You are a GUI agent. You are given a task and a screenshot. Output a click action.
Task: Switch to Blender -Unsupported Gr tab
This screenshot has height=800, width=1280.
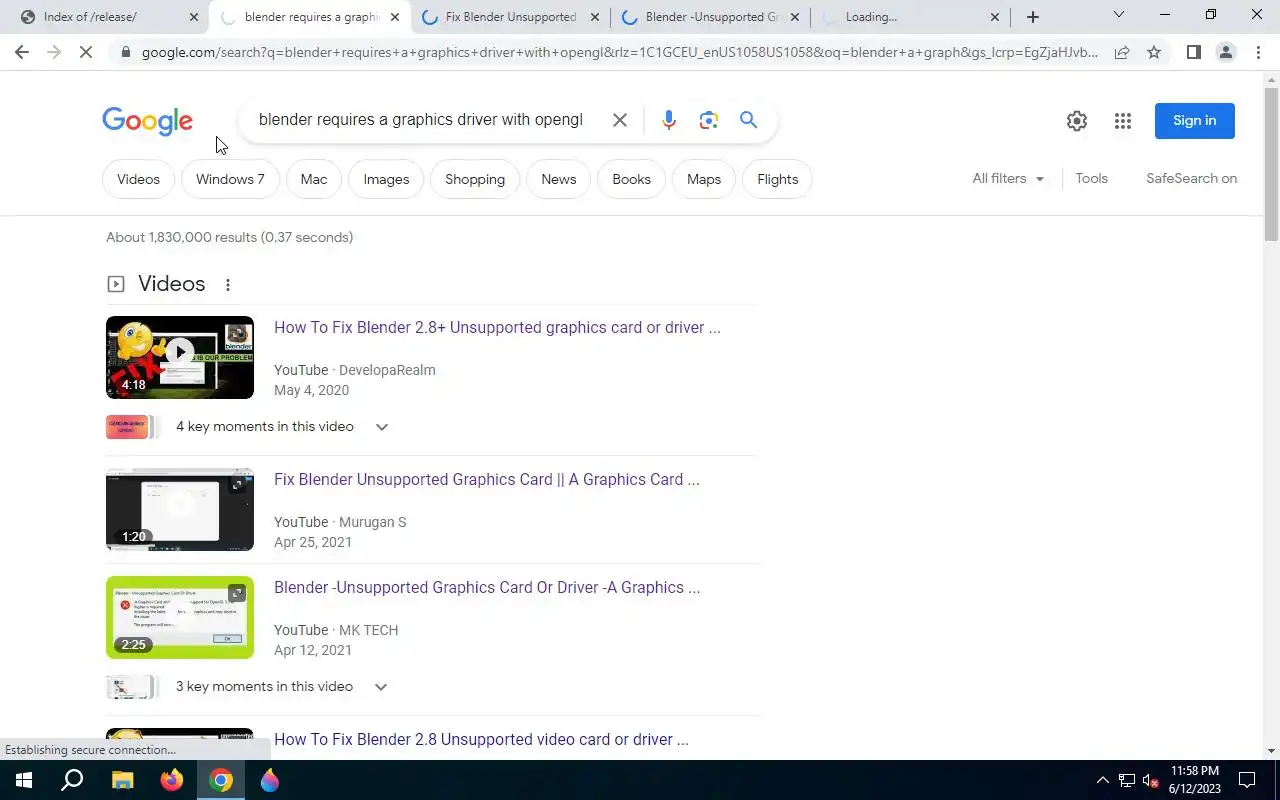pyautogui.click(x=711, y=17)
